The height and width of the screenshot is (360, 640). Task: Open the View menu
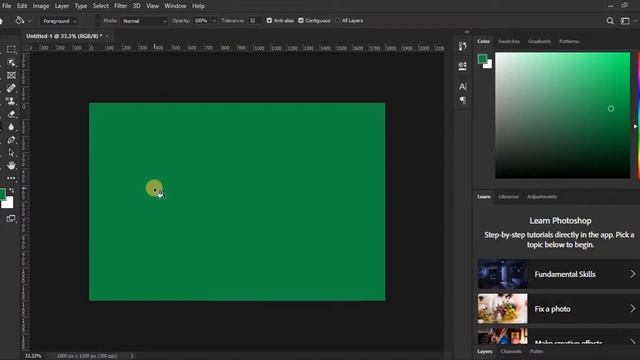(x=152, y=6)
